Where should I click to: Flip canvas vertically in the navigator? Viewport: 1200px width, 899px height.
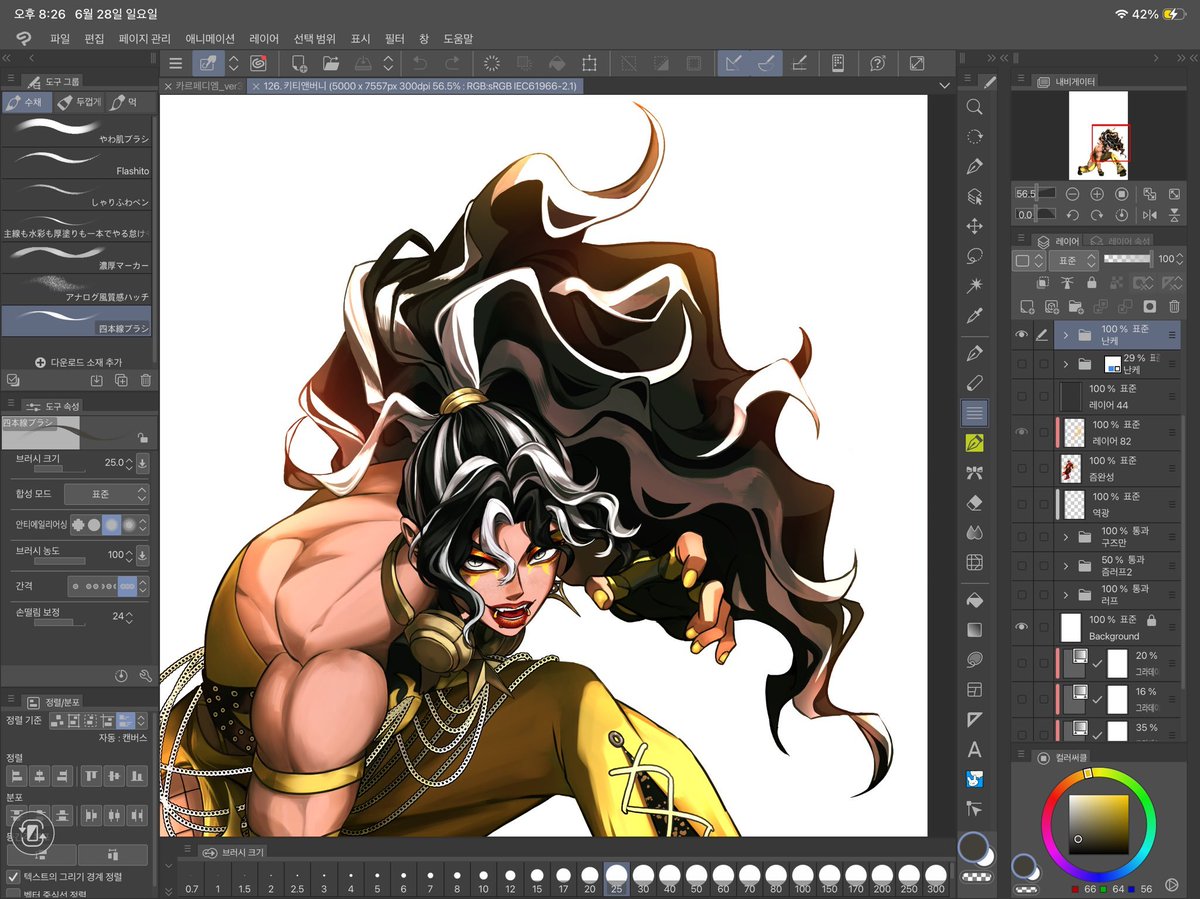1173,215
